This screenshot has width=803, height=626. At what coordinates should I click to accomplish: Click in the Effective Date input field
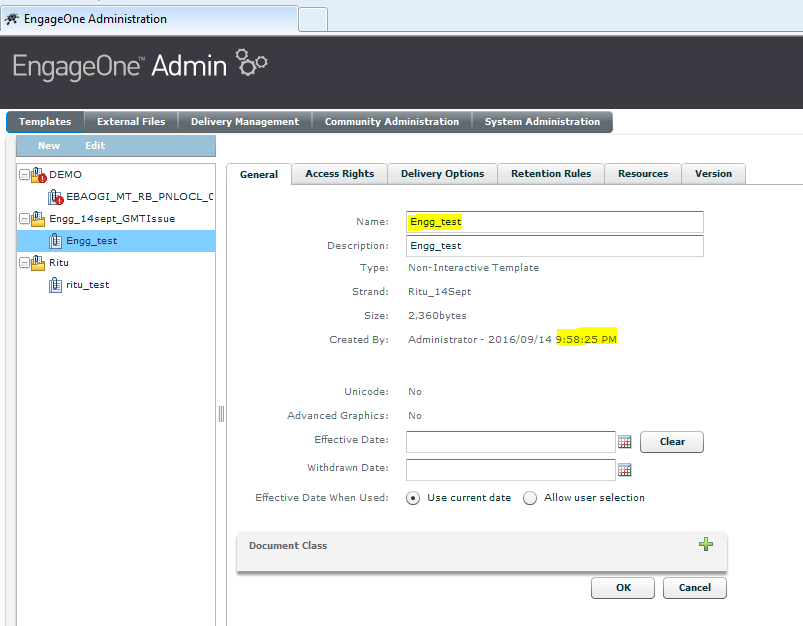click(511, 442)
